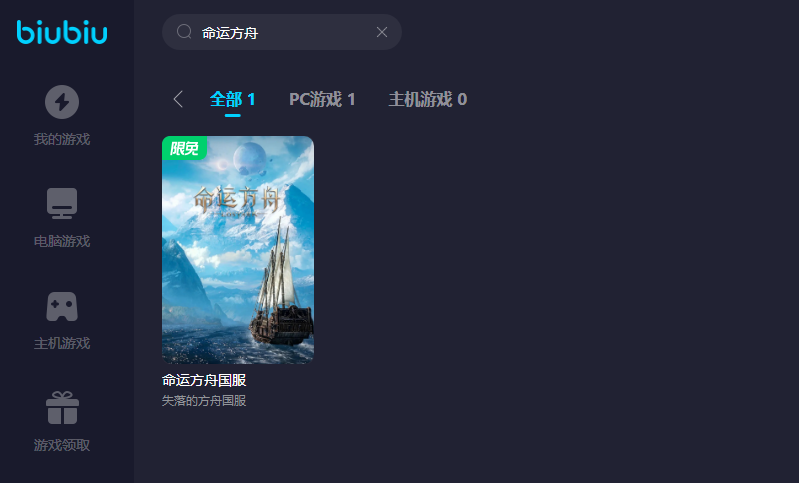Select the 主机游戏 sidebar label
Viewport: 799px width, 483px height.
62,343
